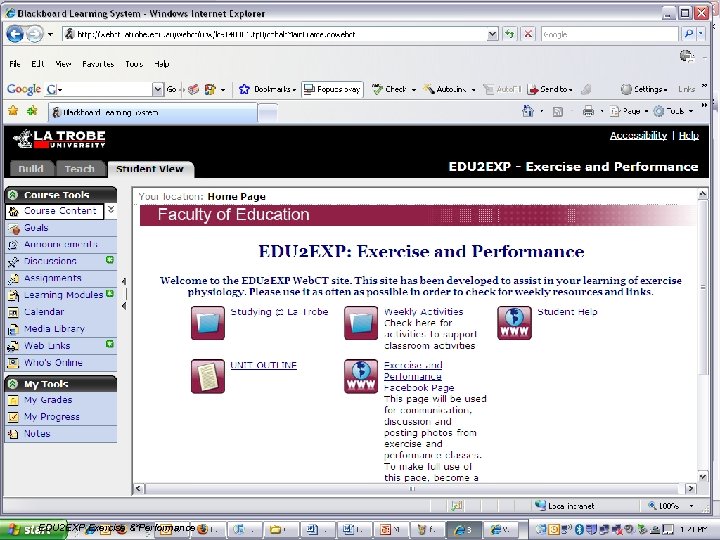Open the Student Help WWW icon
Viewport: 720px width, 540px height.
(x=514, y=323)
